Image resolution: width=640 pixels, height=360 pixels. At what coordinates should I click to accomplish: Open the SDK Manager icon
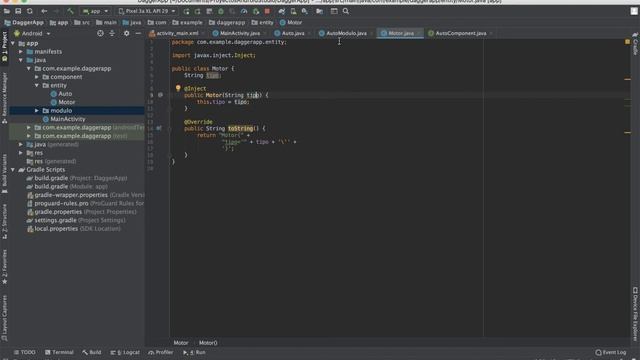pos(304,11)
